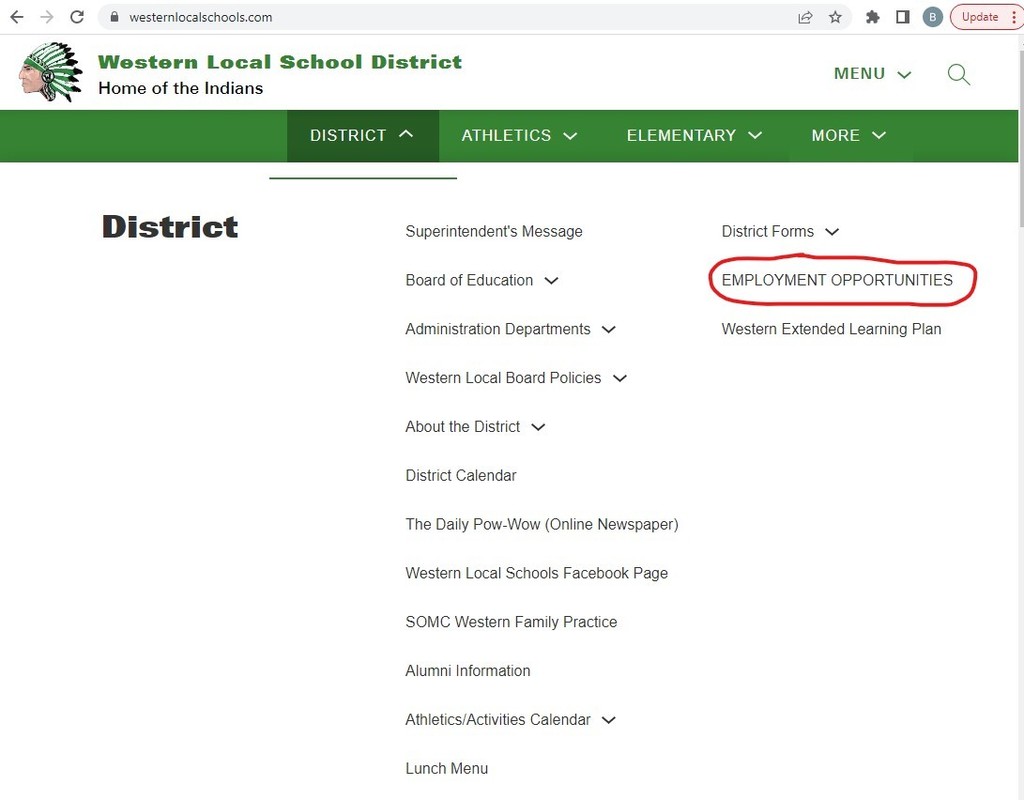Click the Chrome Update button
The image size is (1024, 800).
[x=980, y=17]
